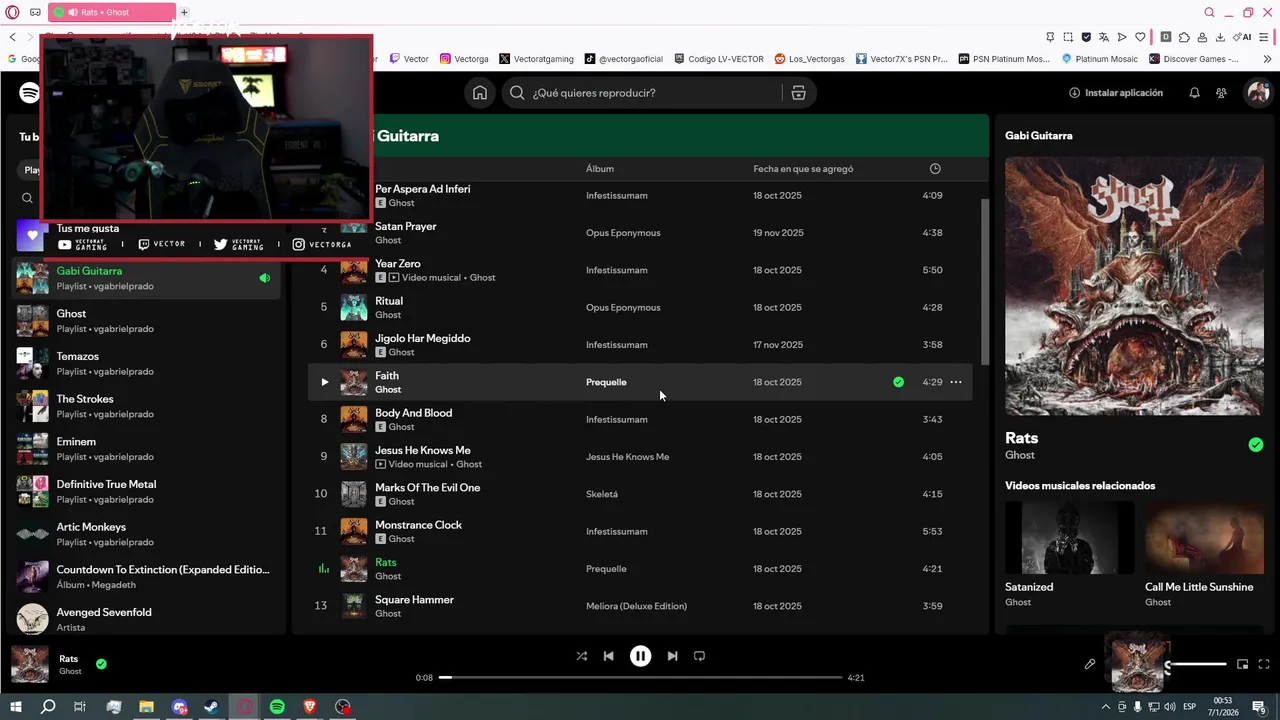Open the notifications bell in Spotify
The height and width of the screenshot is (720, 1280).
click(x=1194, y=93)
